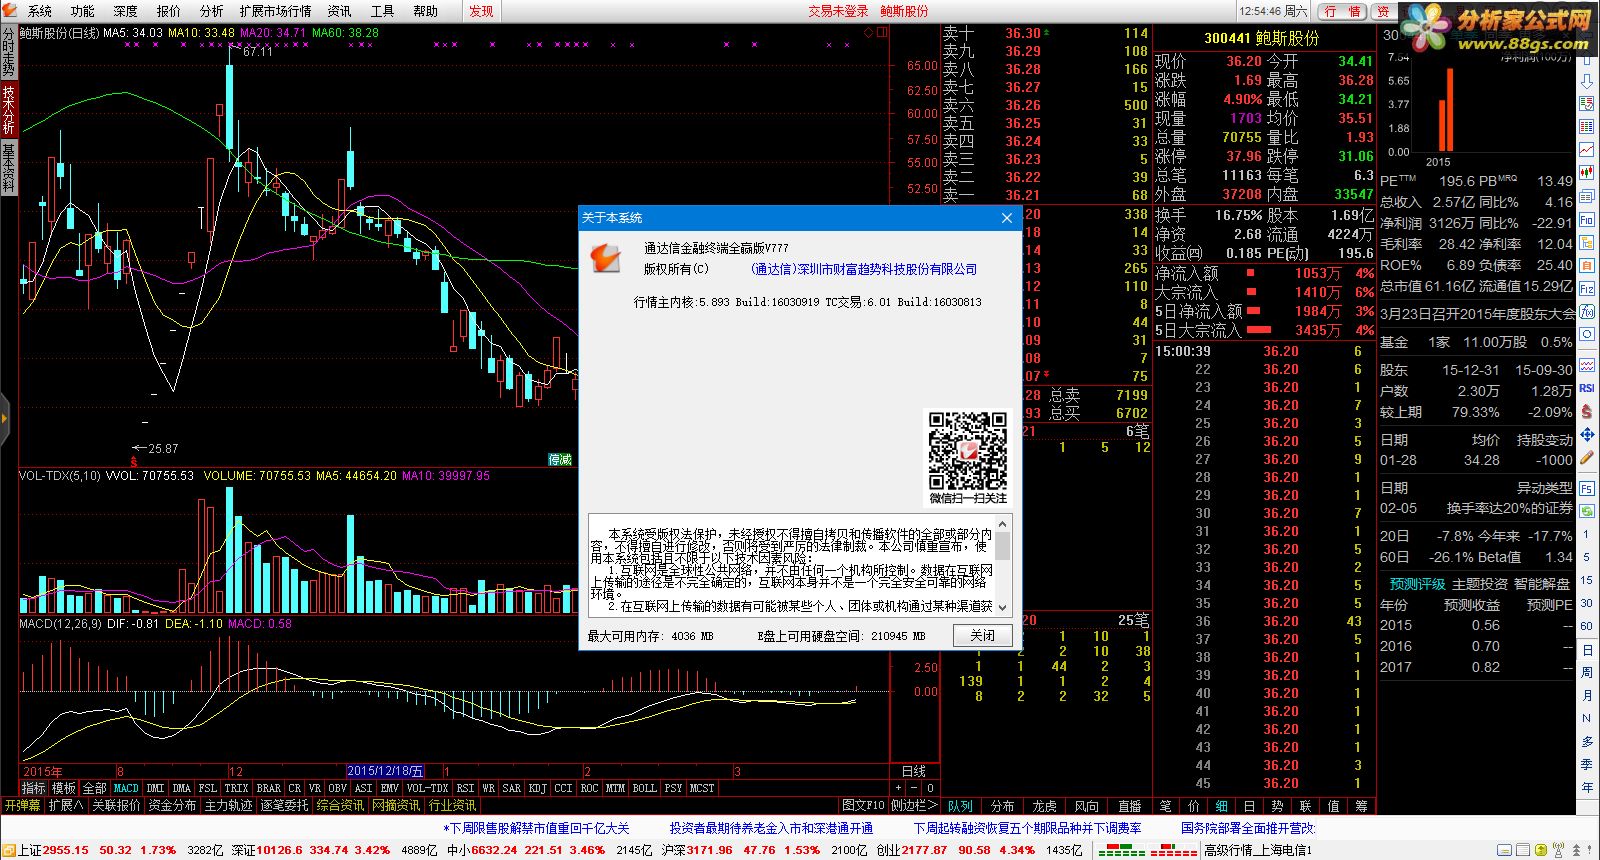Click the colored grid quote-list icon
Image resolution: width=1600 pixels, height=860 pixels.
pos(1587,126)
